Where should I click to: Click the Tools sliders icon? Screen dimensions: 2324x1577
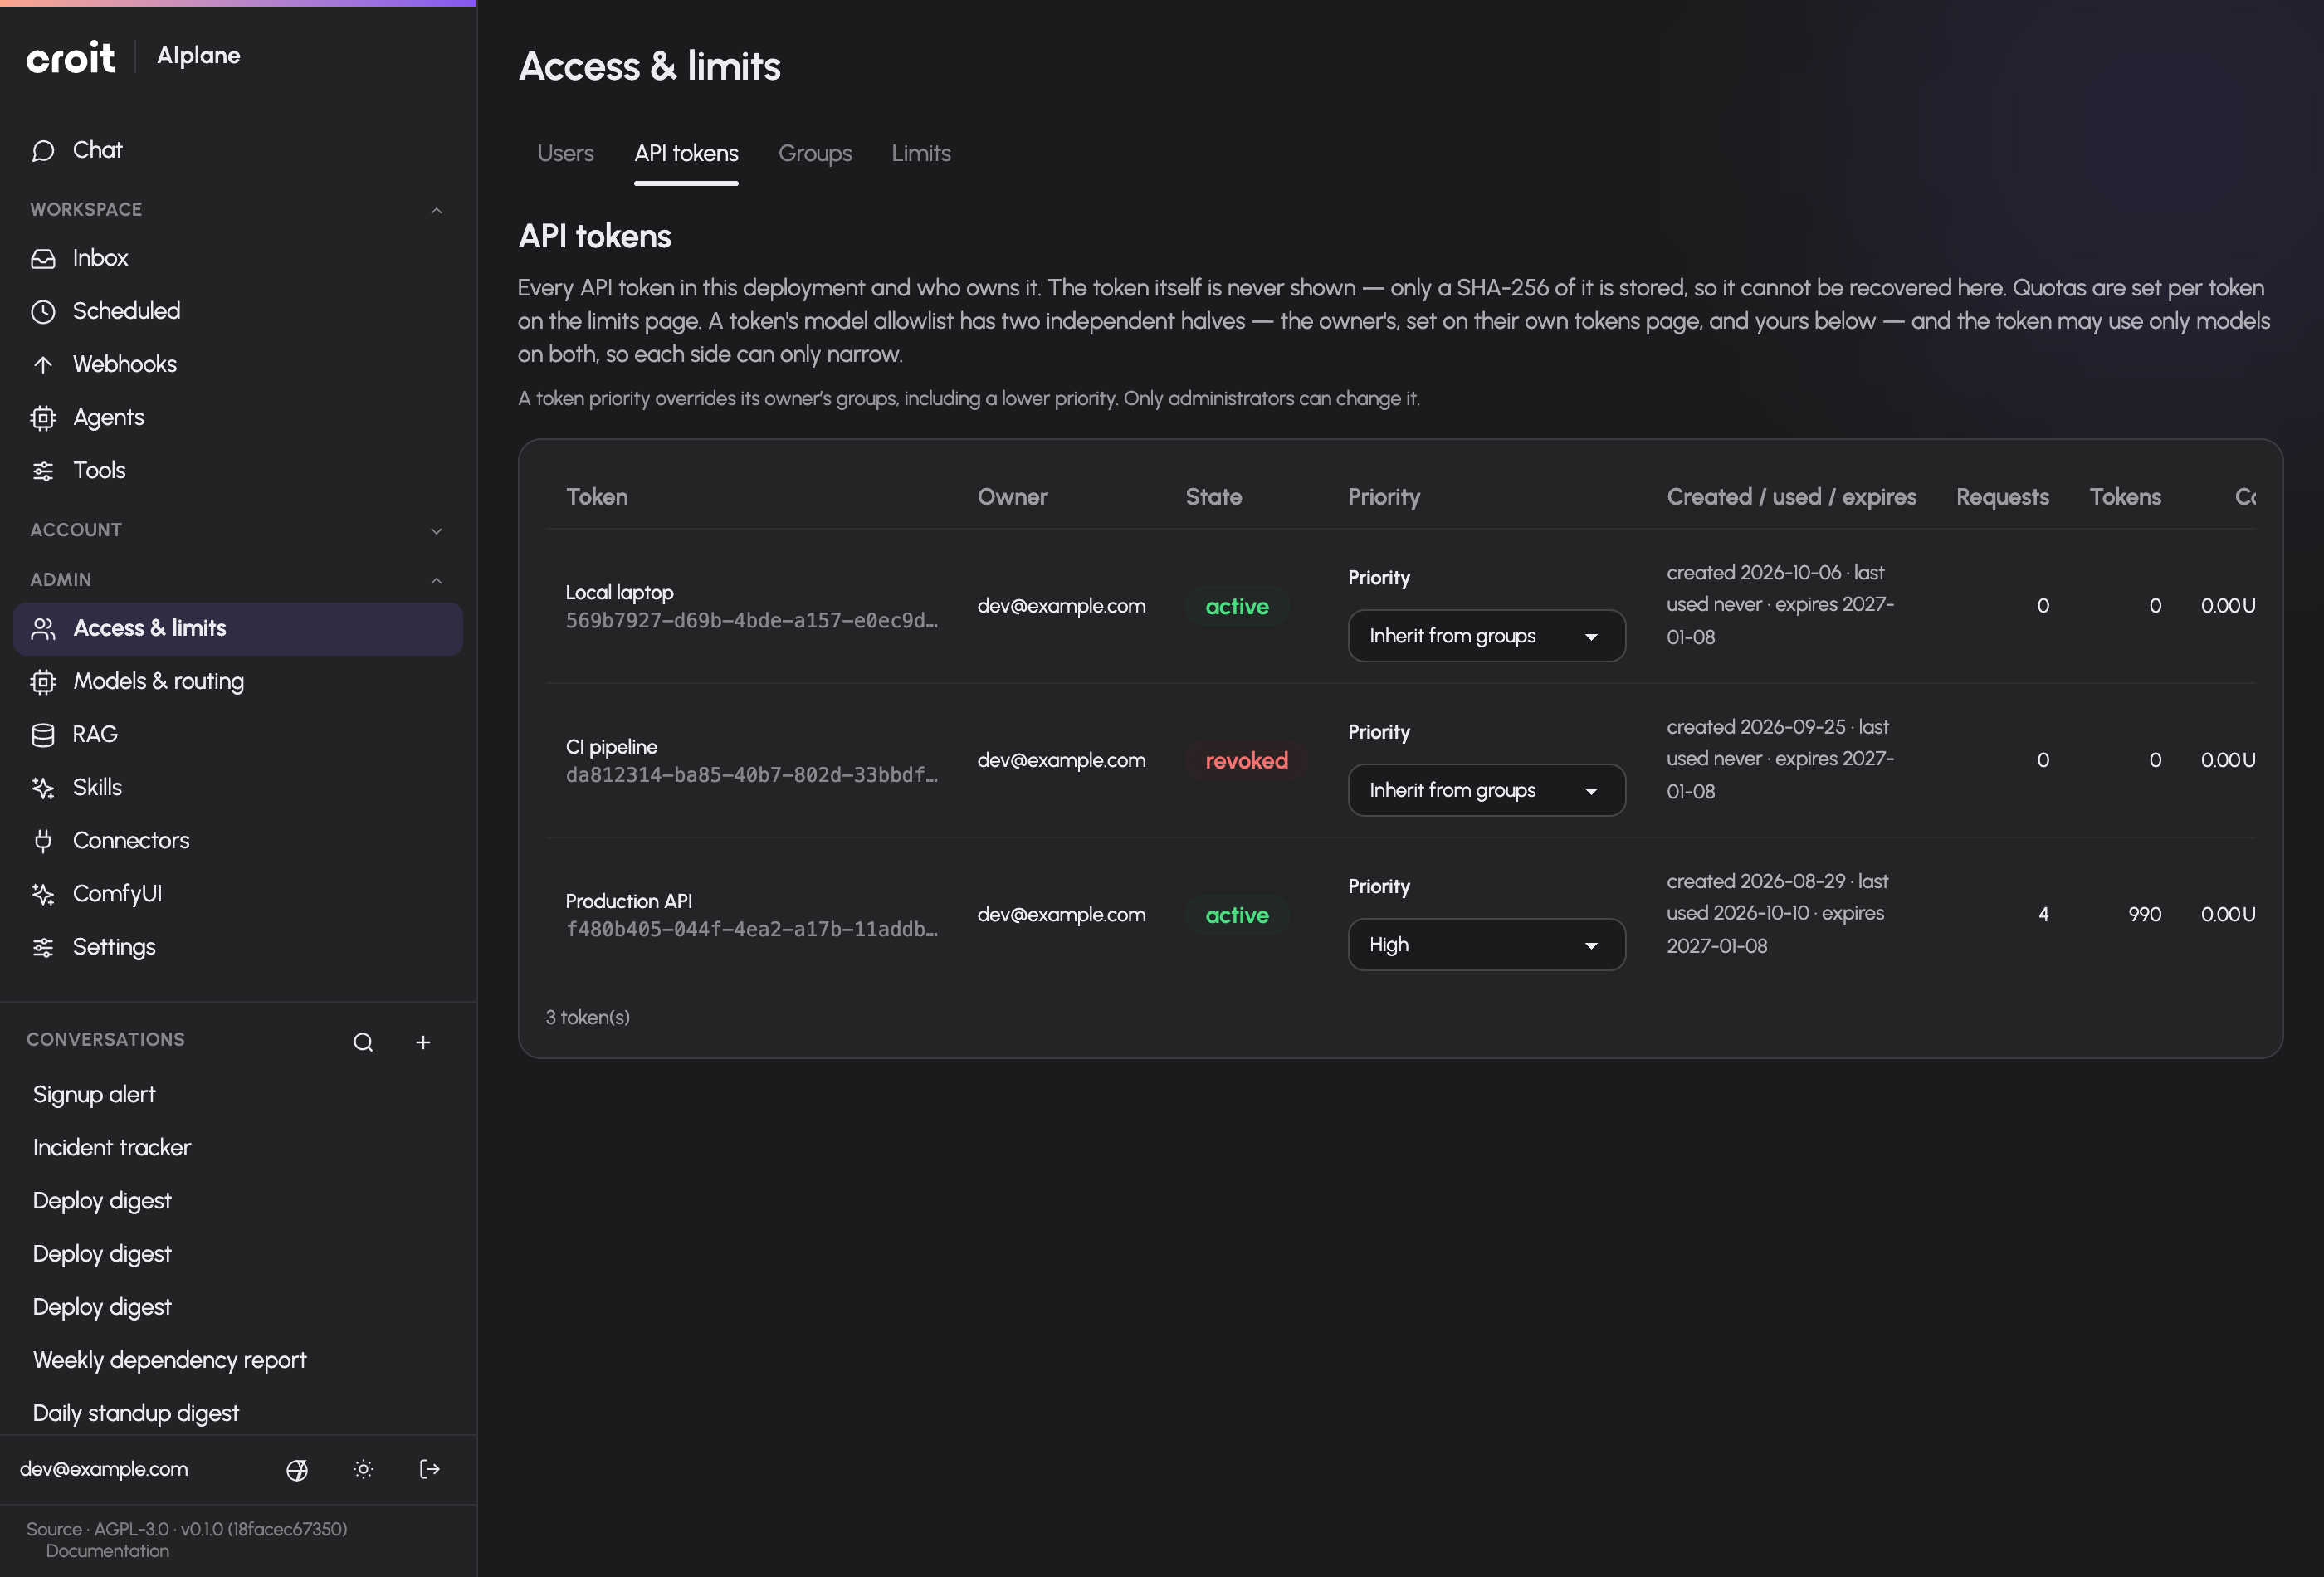click(x=43, y=470)
